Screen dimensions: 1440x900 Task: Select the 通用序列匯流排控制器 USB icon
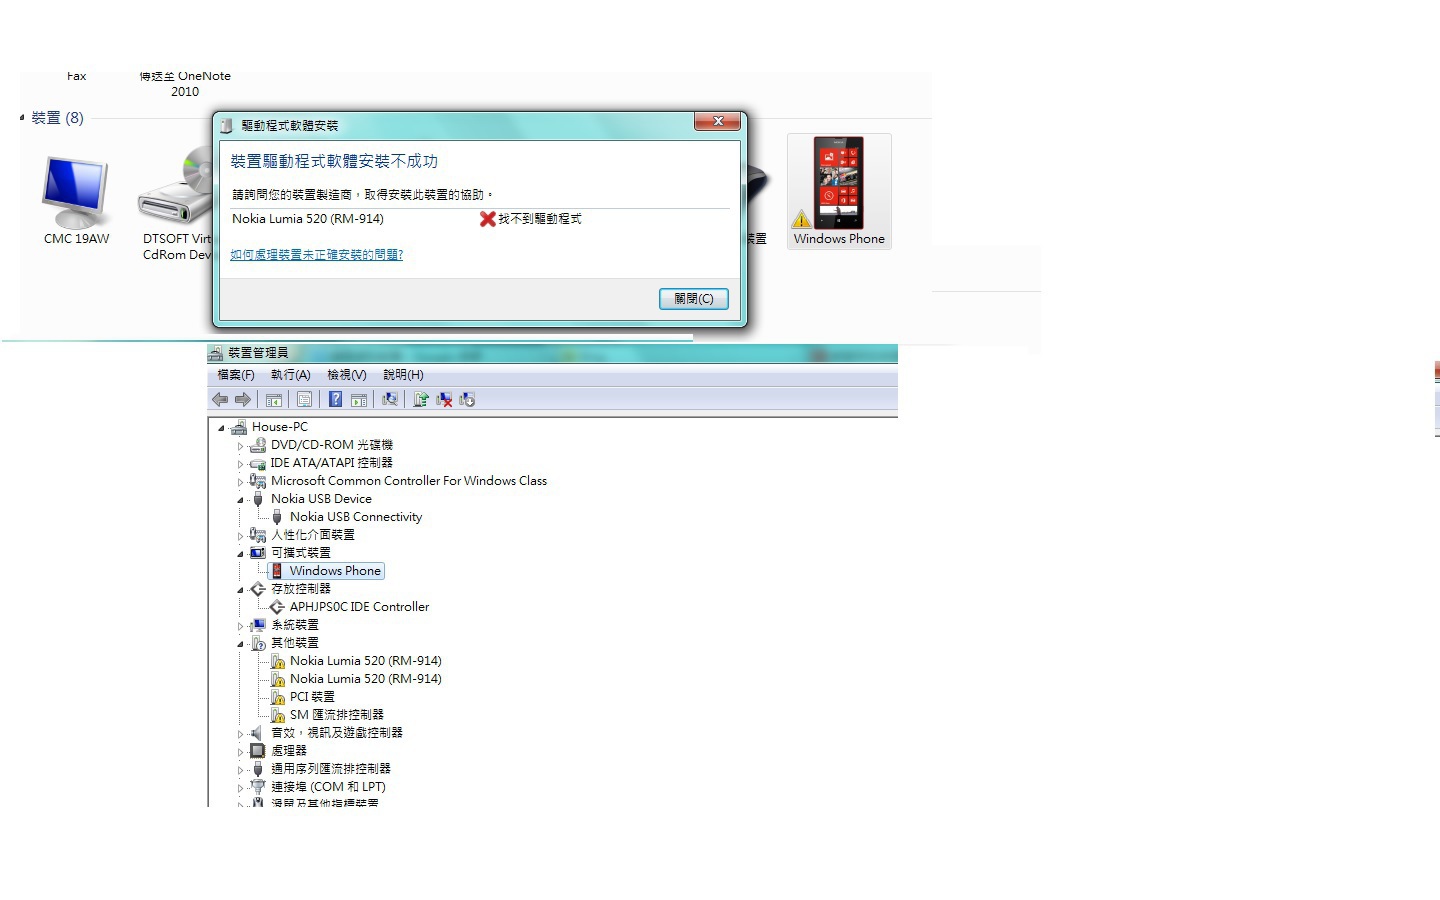coord(258,769)
